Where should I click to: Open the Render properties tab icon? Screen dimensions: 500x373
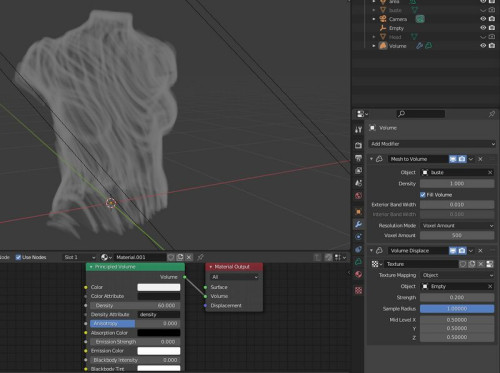[358, 145]
